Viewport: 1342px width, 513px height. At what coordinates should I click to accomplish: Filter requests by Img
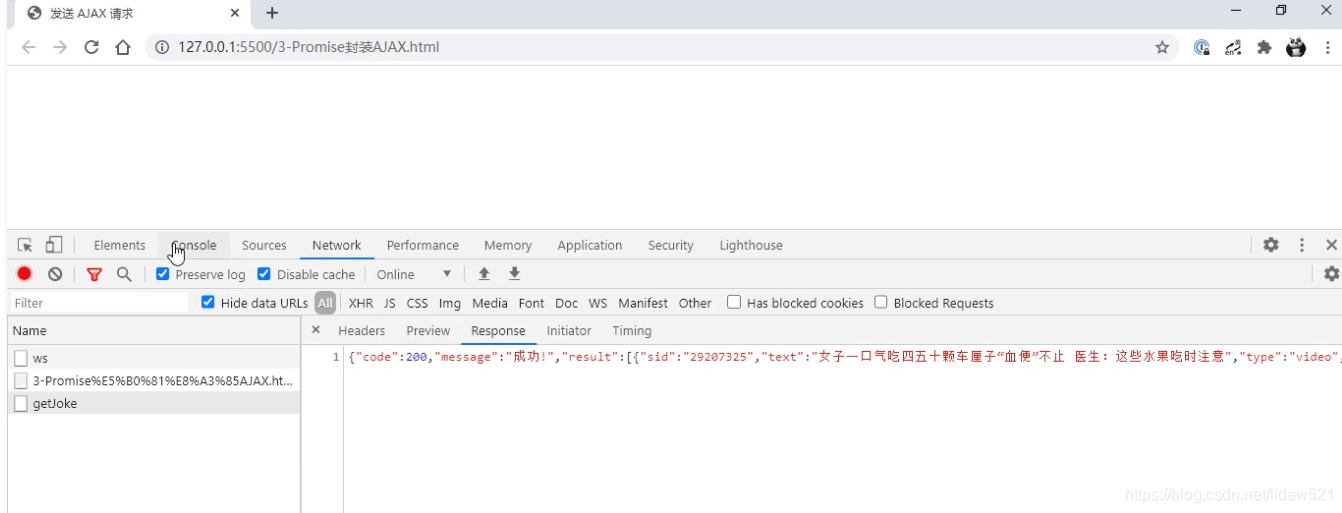pyautogui.click(x=450, y=303)
